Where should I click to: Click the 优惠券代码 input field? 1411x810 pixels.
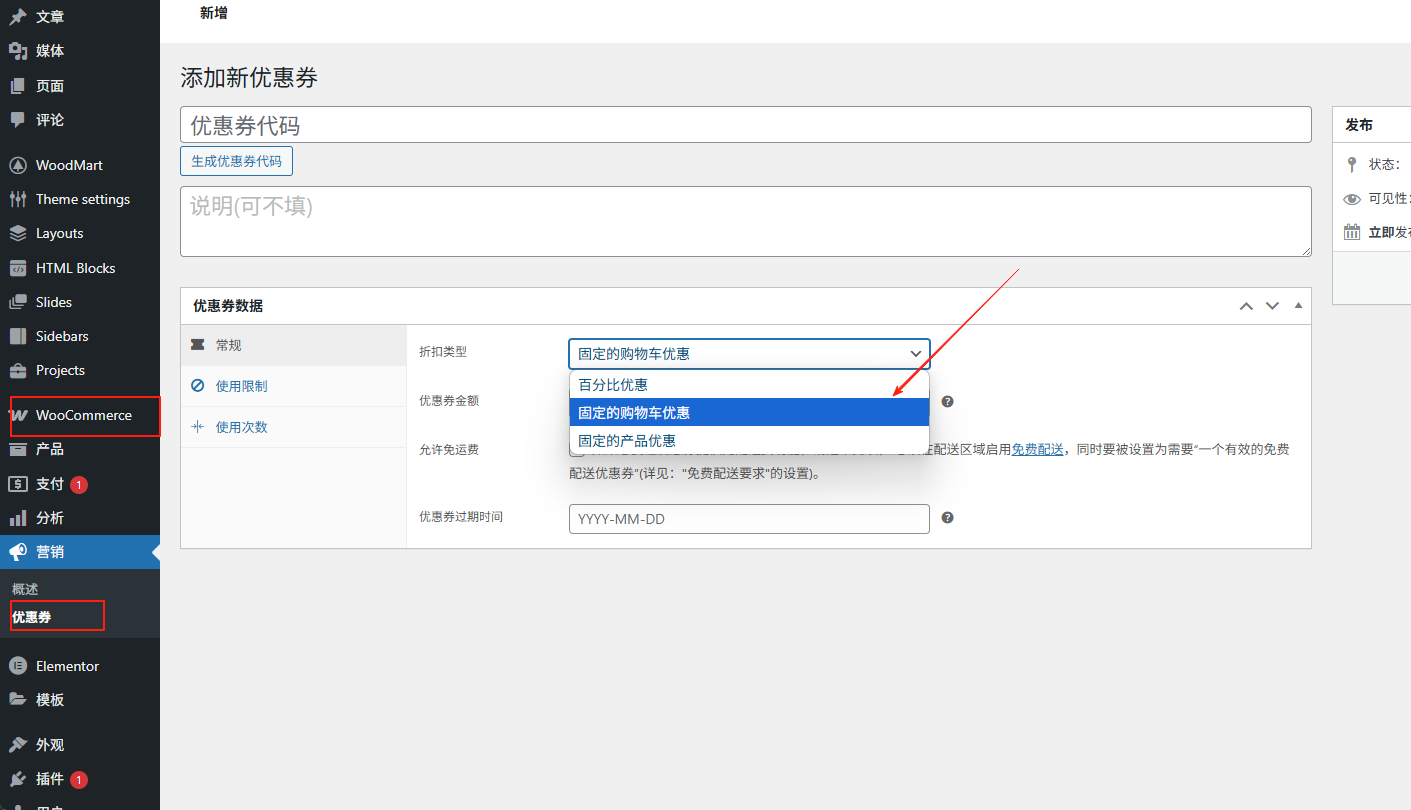pyautogui.click(x=745, y=125)
